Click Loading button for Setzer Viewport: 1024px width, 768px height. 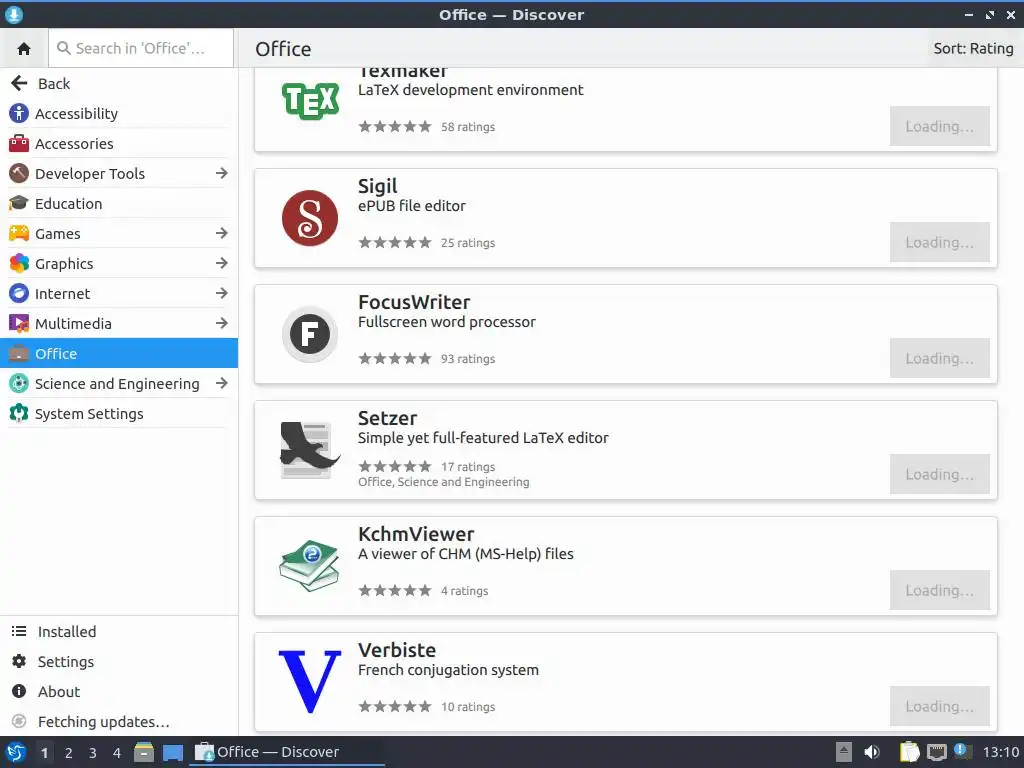coord(939,474)
